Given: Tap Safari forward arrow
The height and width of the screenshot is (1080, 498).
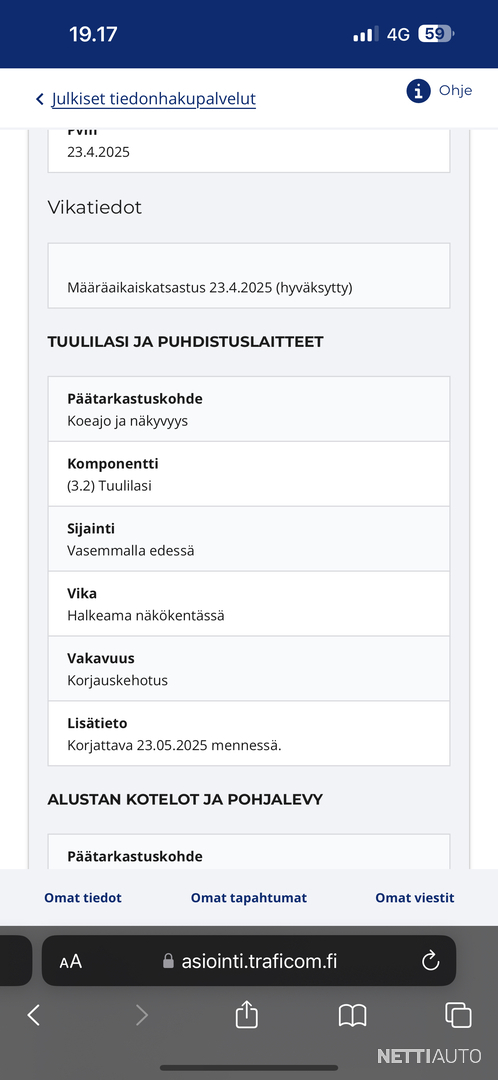Looking at the screenshot, I should 141,1015.
